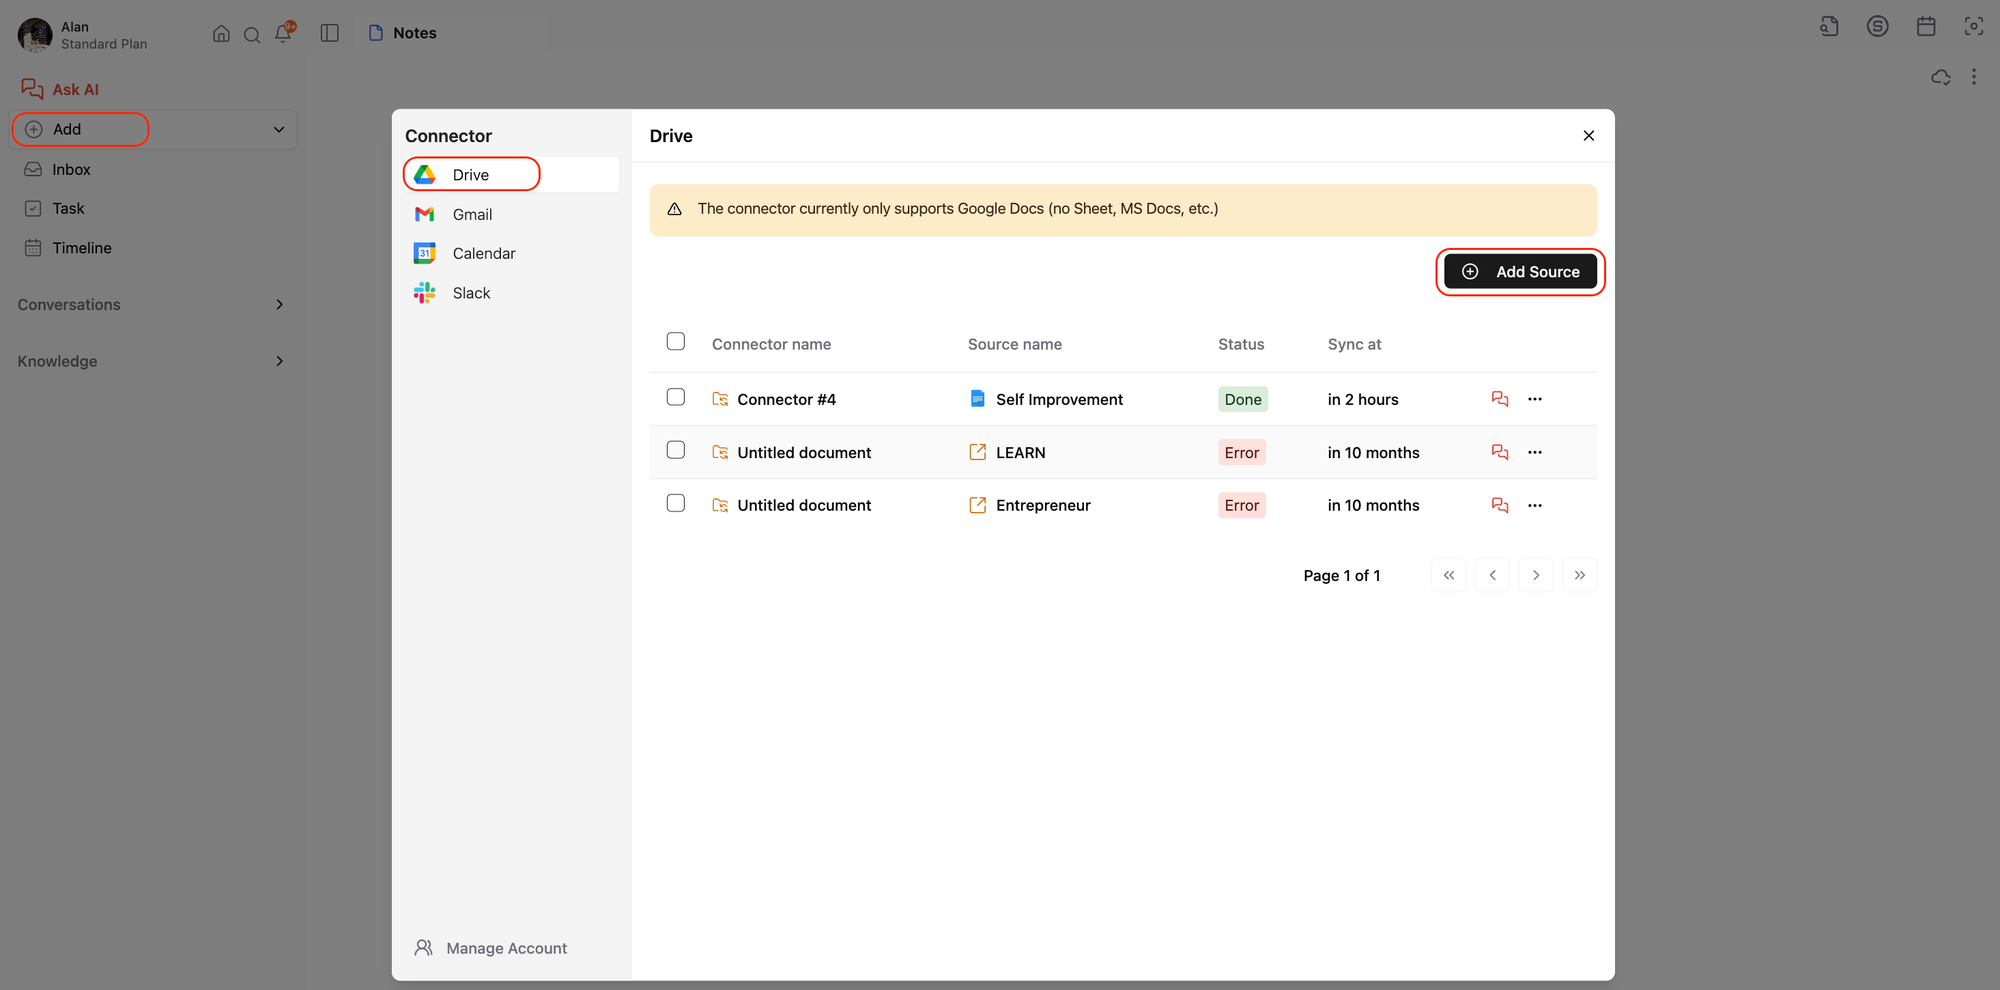This screenshot has width=2000, height=990.
Task: Check the Entrepreneur row checkbox
Action: pos(676,503)
